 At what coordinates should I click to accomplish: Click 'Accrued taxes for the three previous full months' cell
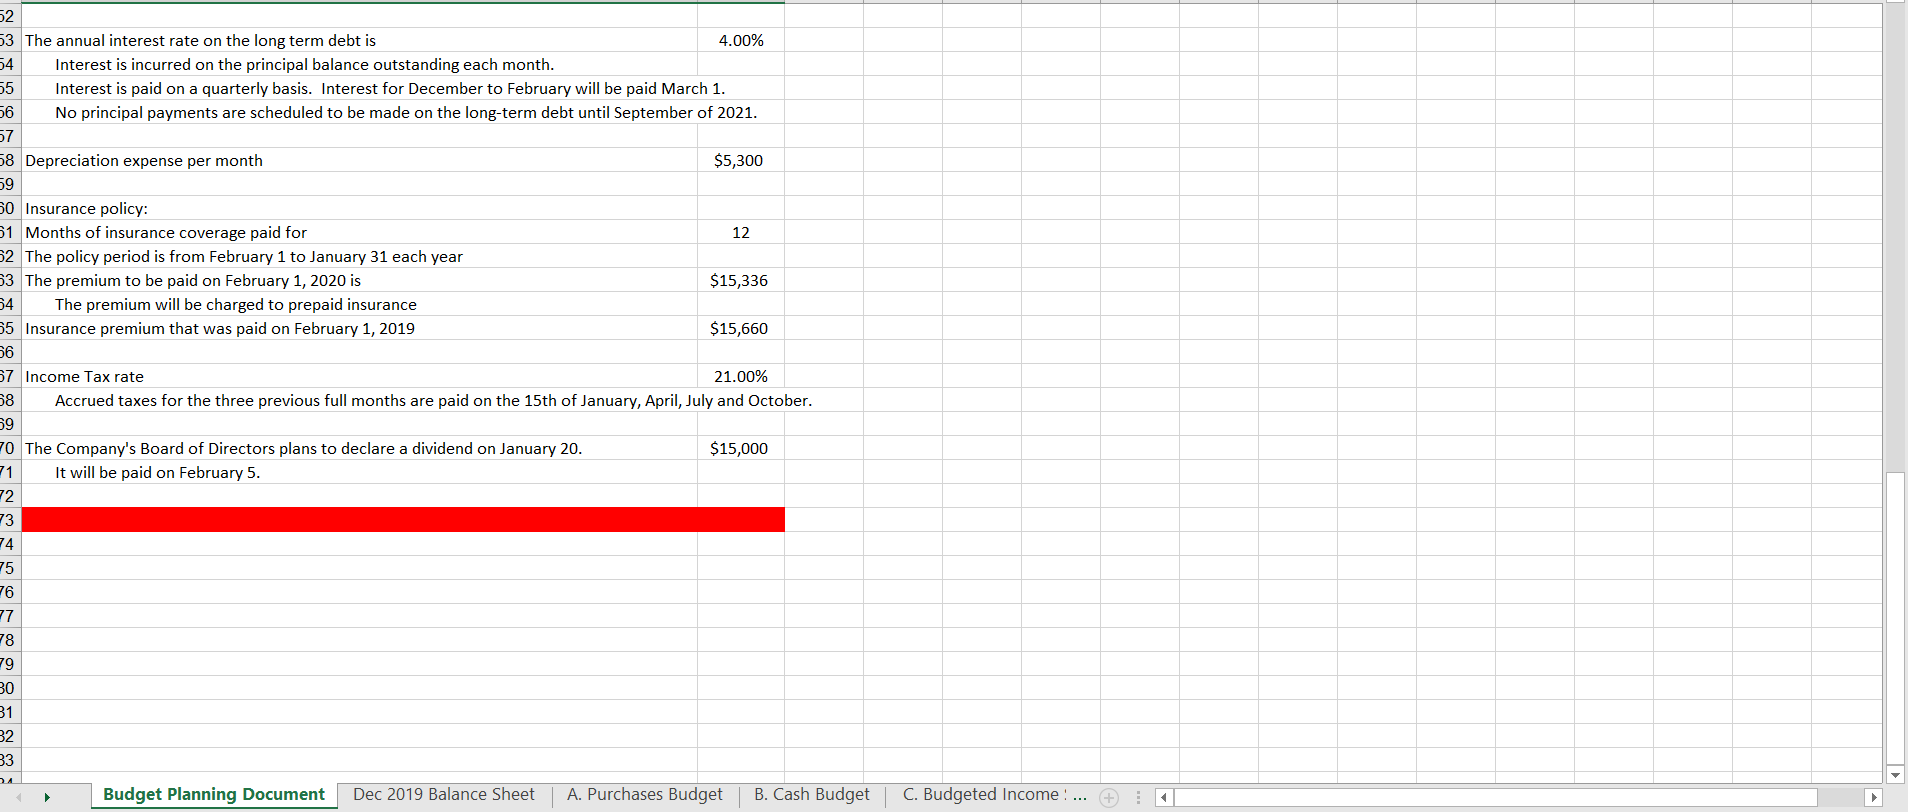coord(359,400)
